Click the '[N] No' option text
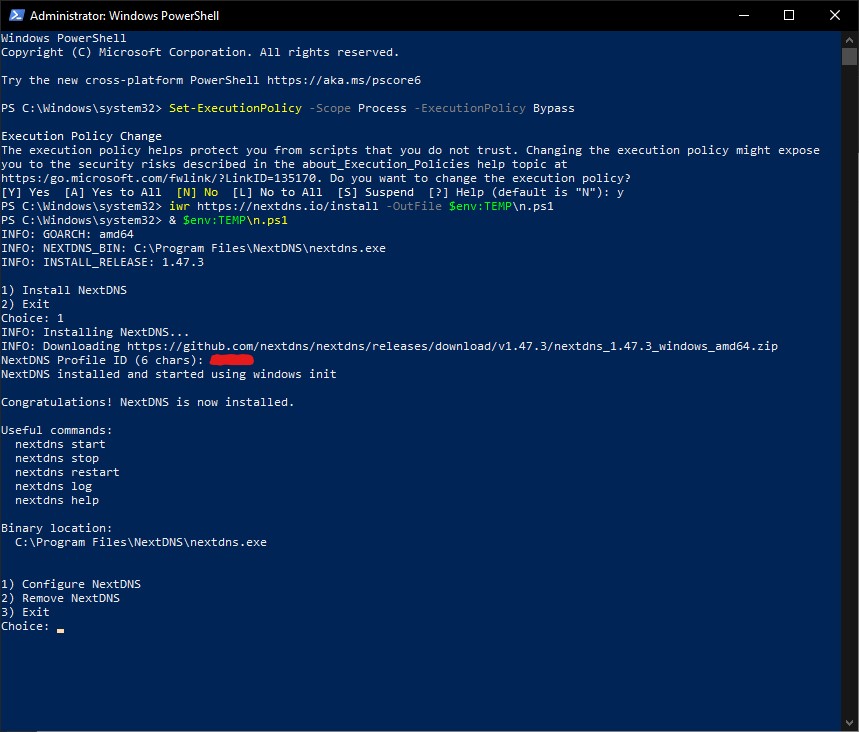This screenshot has width=859, height=732. pos(197,192)
